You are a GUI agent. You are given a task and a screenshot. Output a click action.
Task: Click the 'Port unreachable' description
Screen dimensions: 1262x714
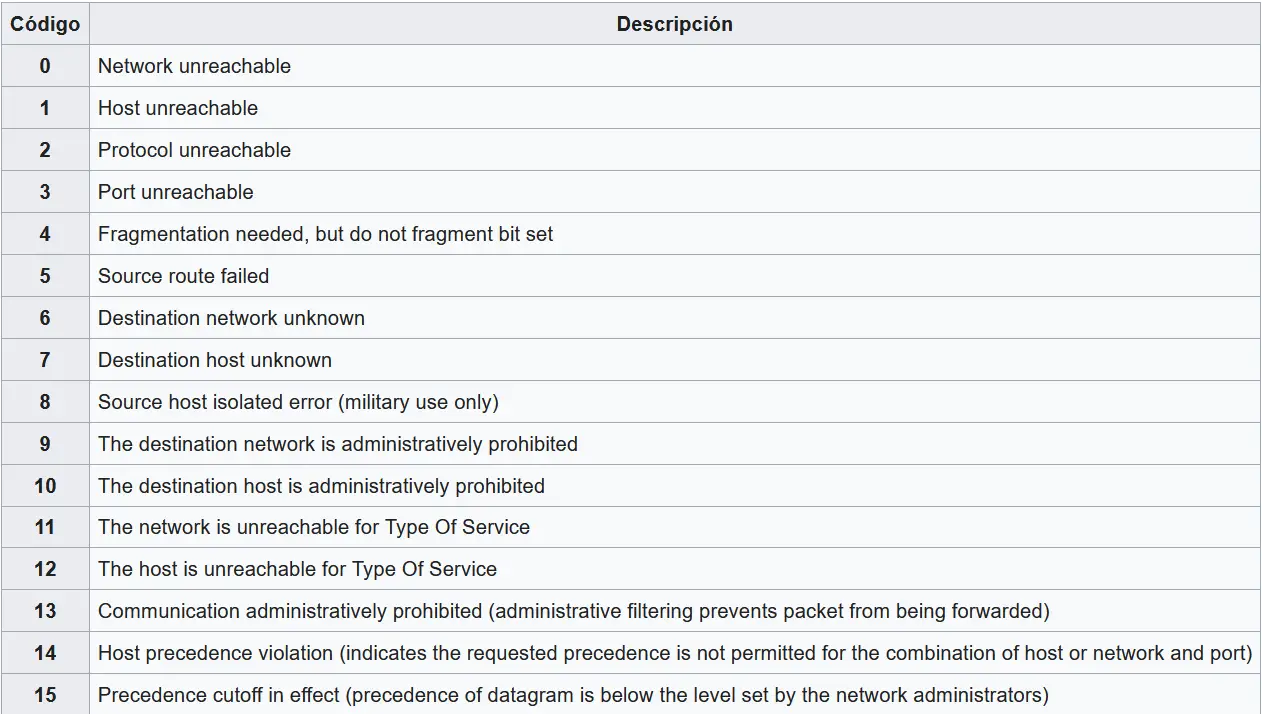coord(175,192)
